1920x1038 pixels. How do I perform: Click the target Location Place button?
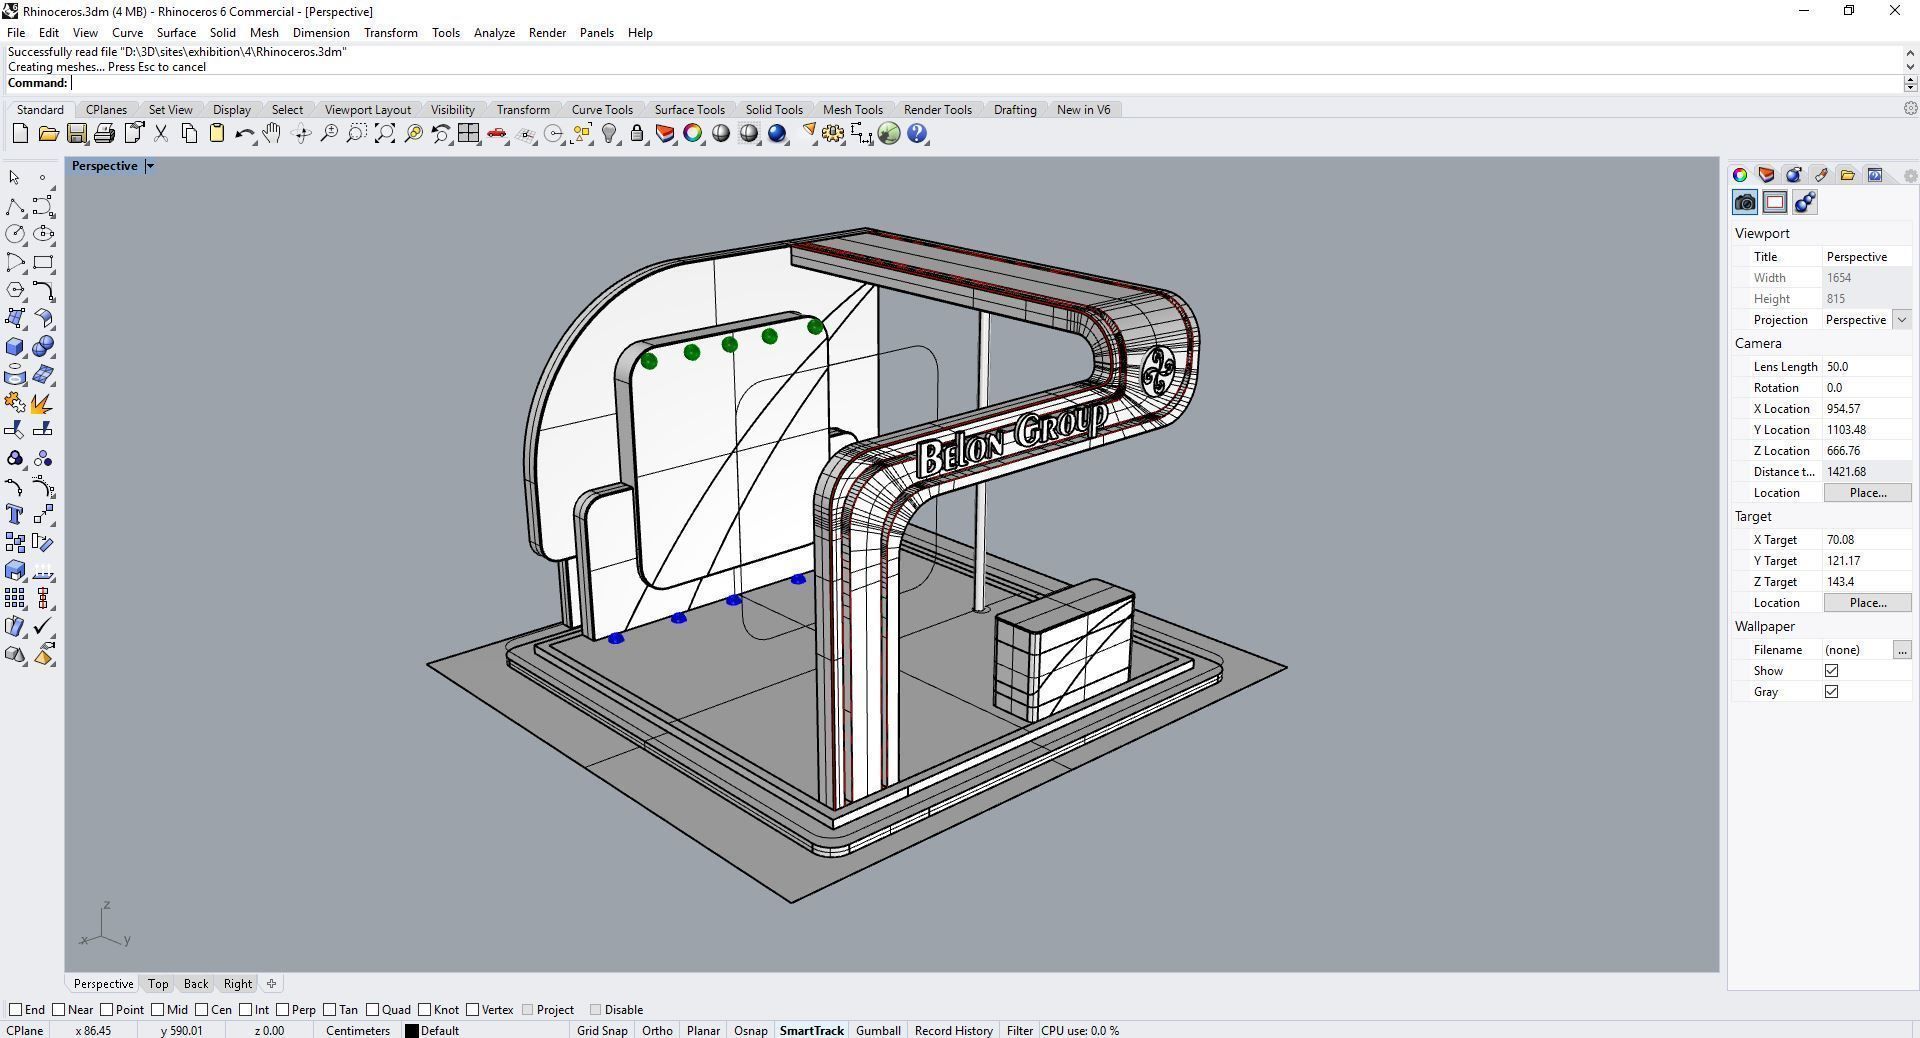click(1867, 603)
